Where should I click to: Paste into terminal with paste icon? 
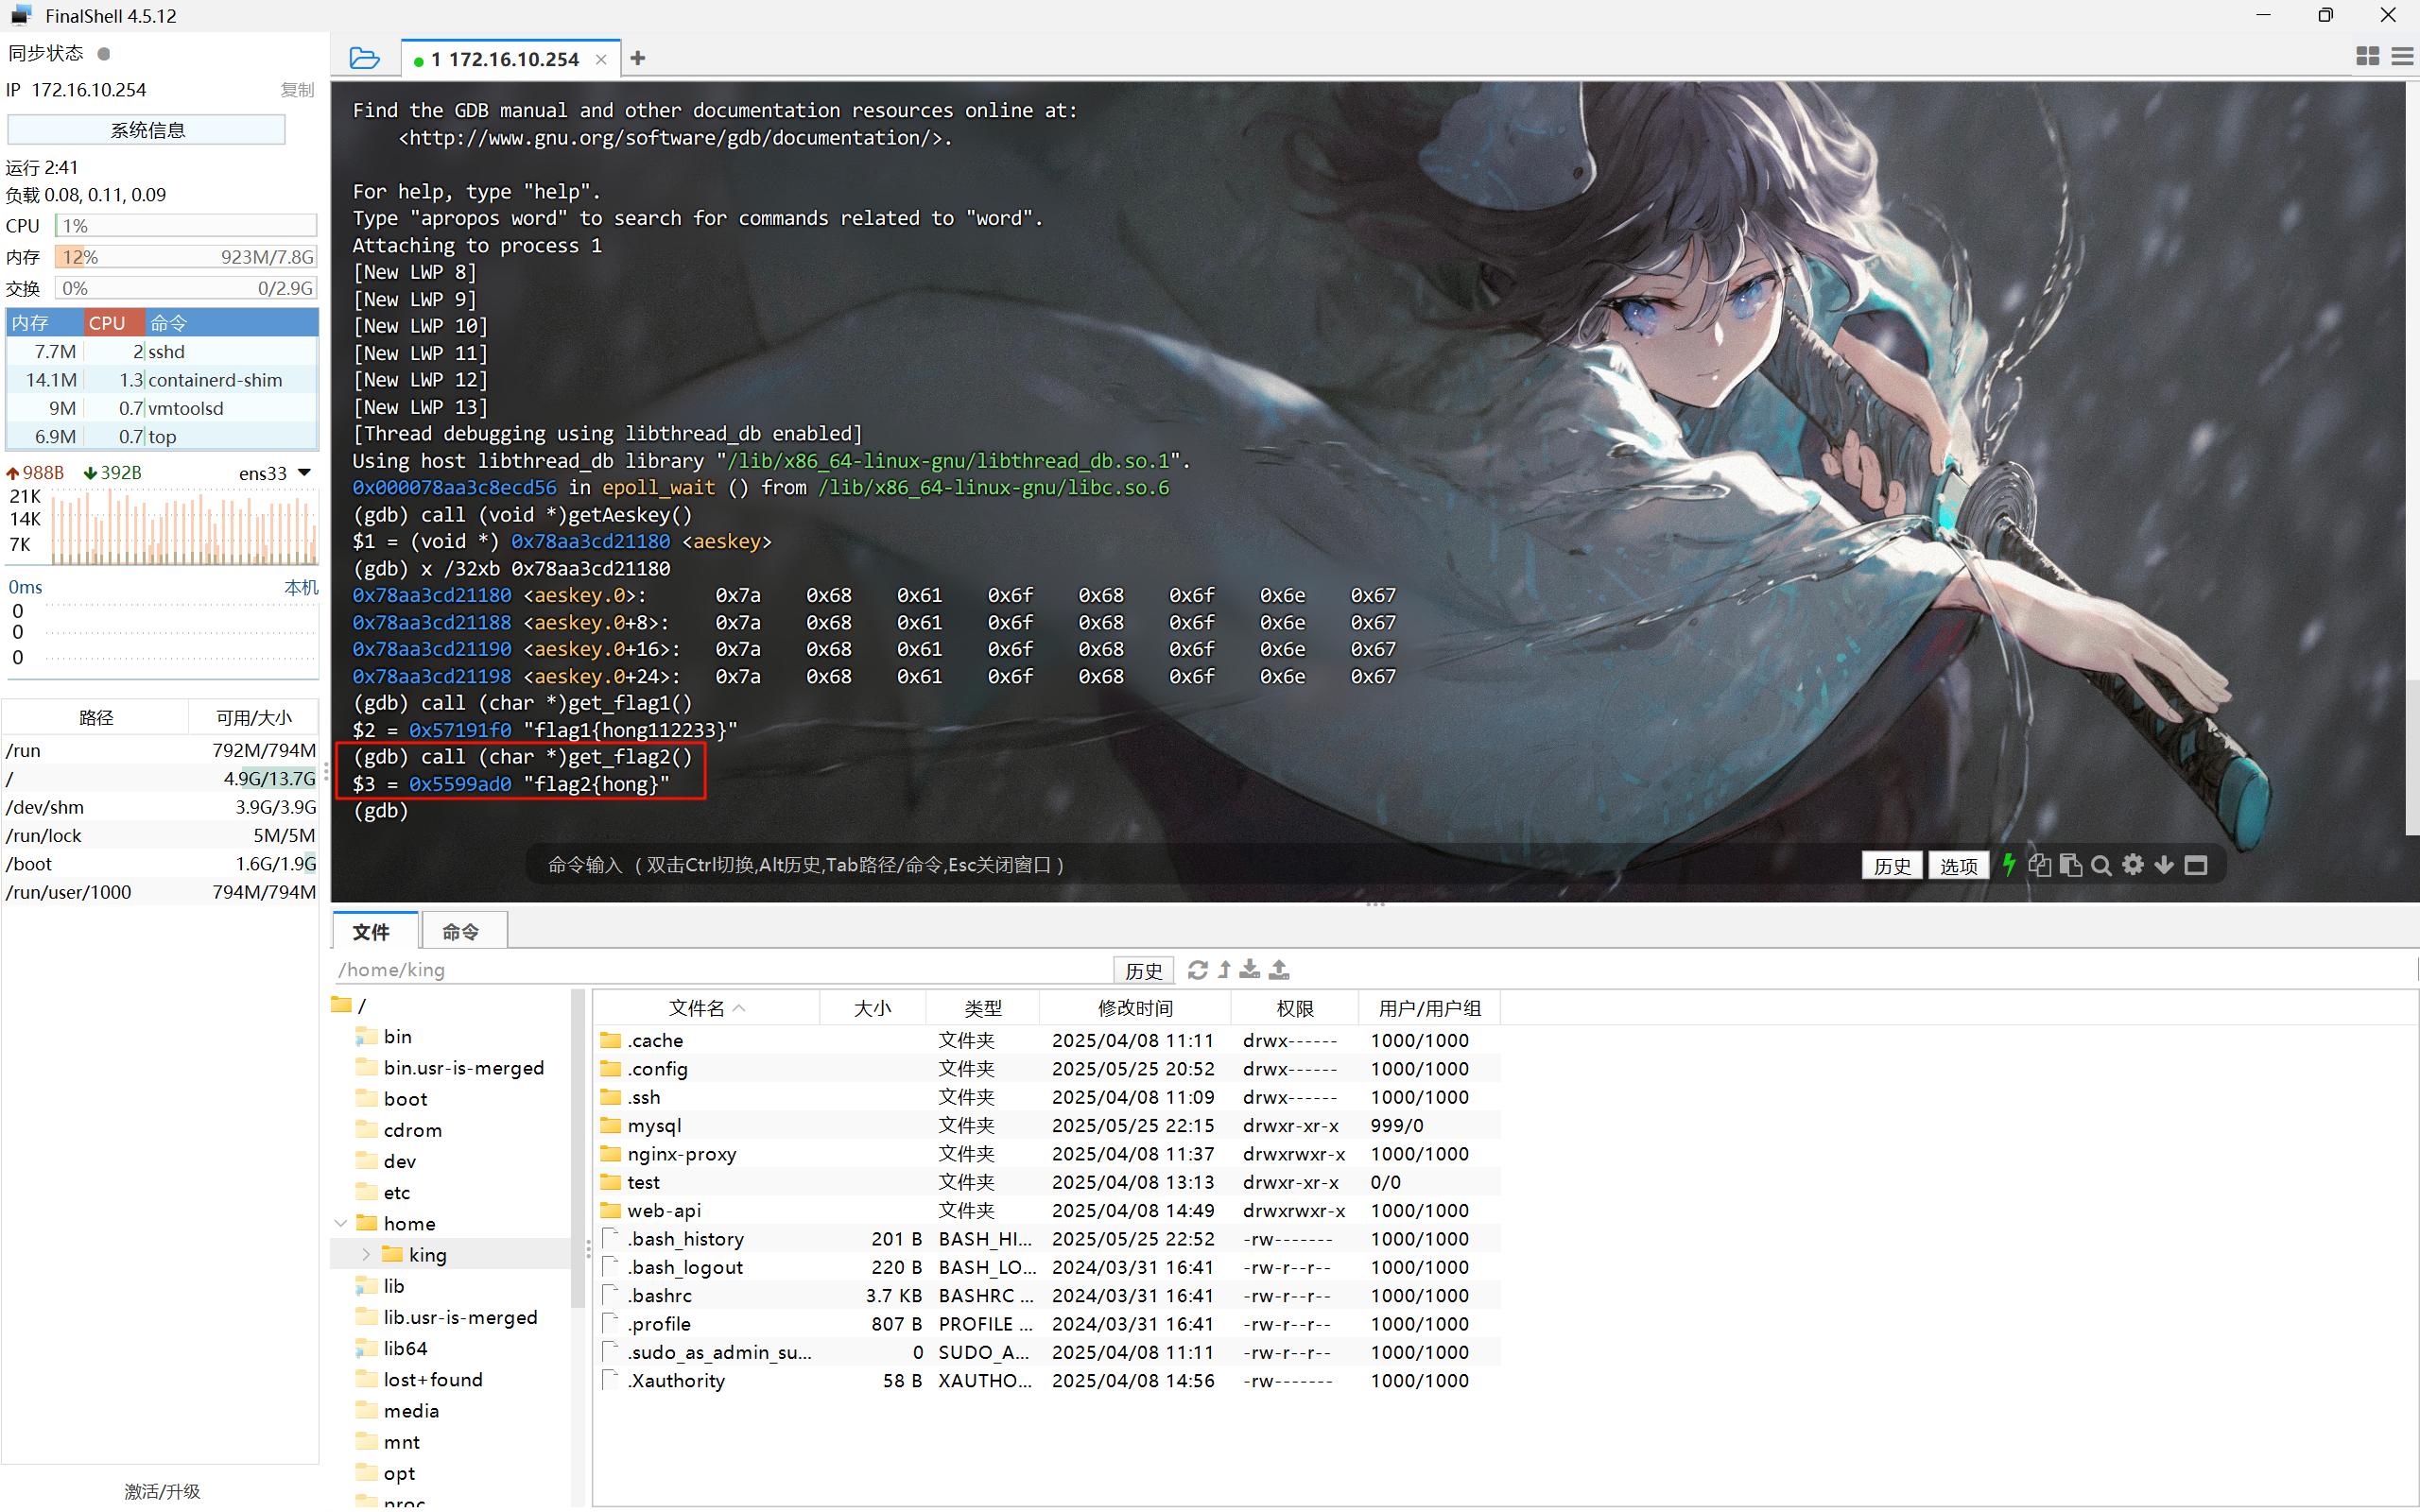click(x=2070, y=865)
